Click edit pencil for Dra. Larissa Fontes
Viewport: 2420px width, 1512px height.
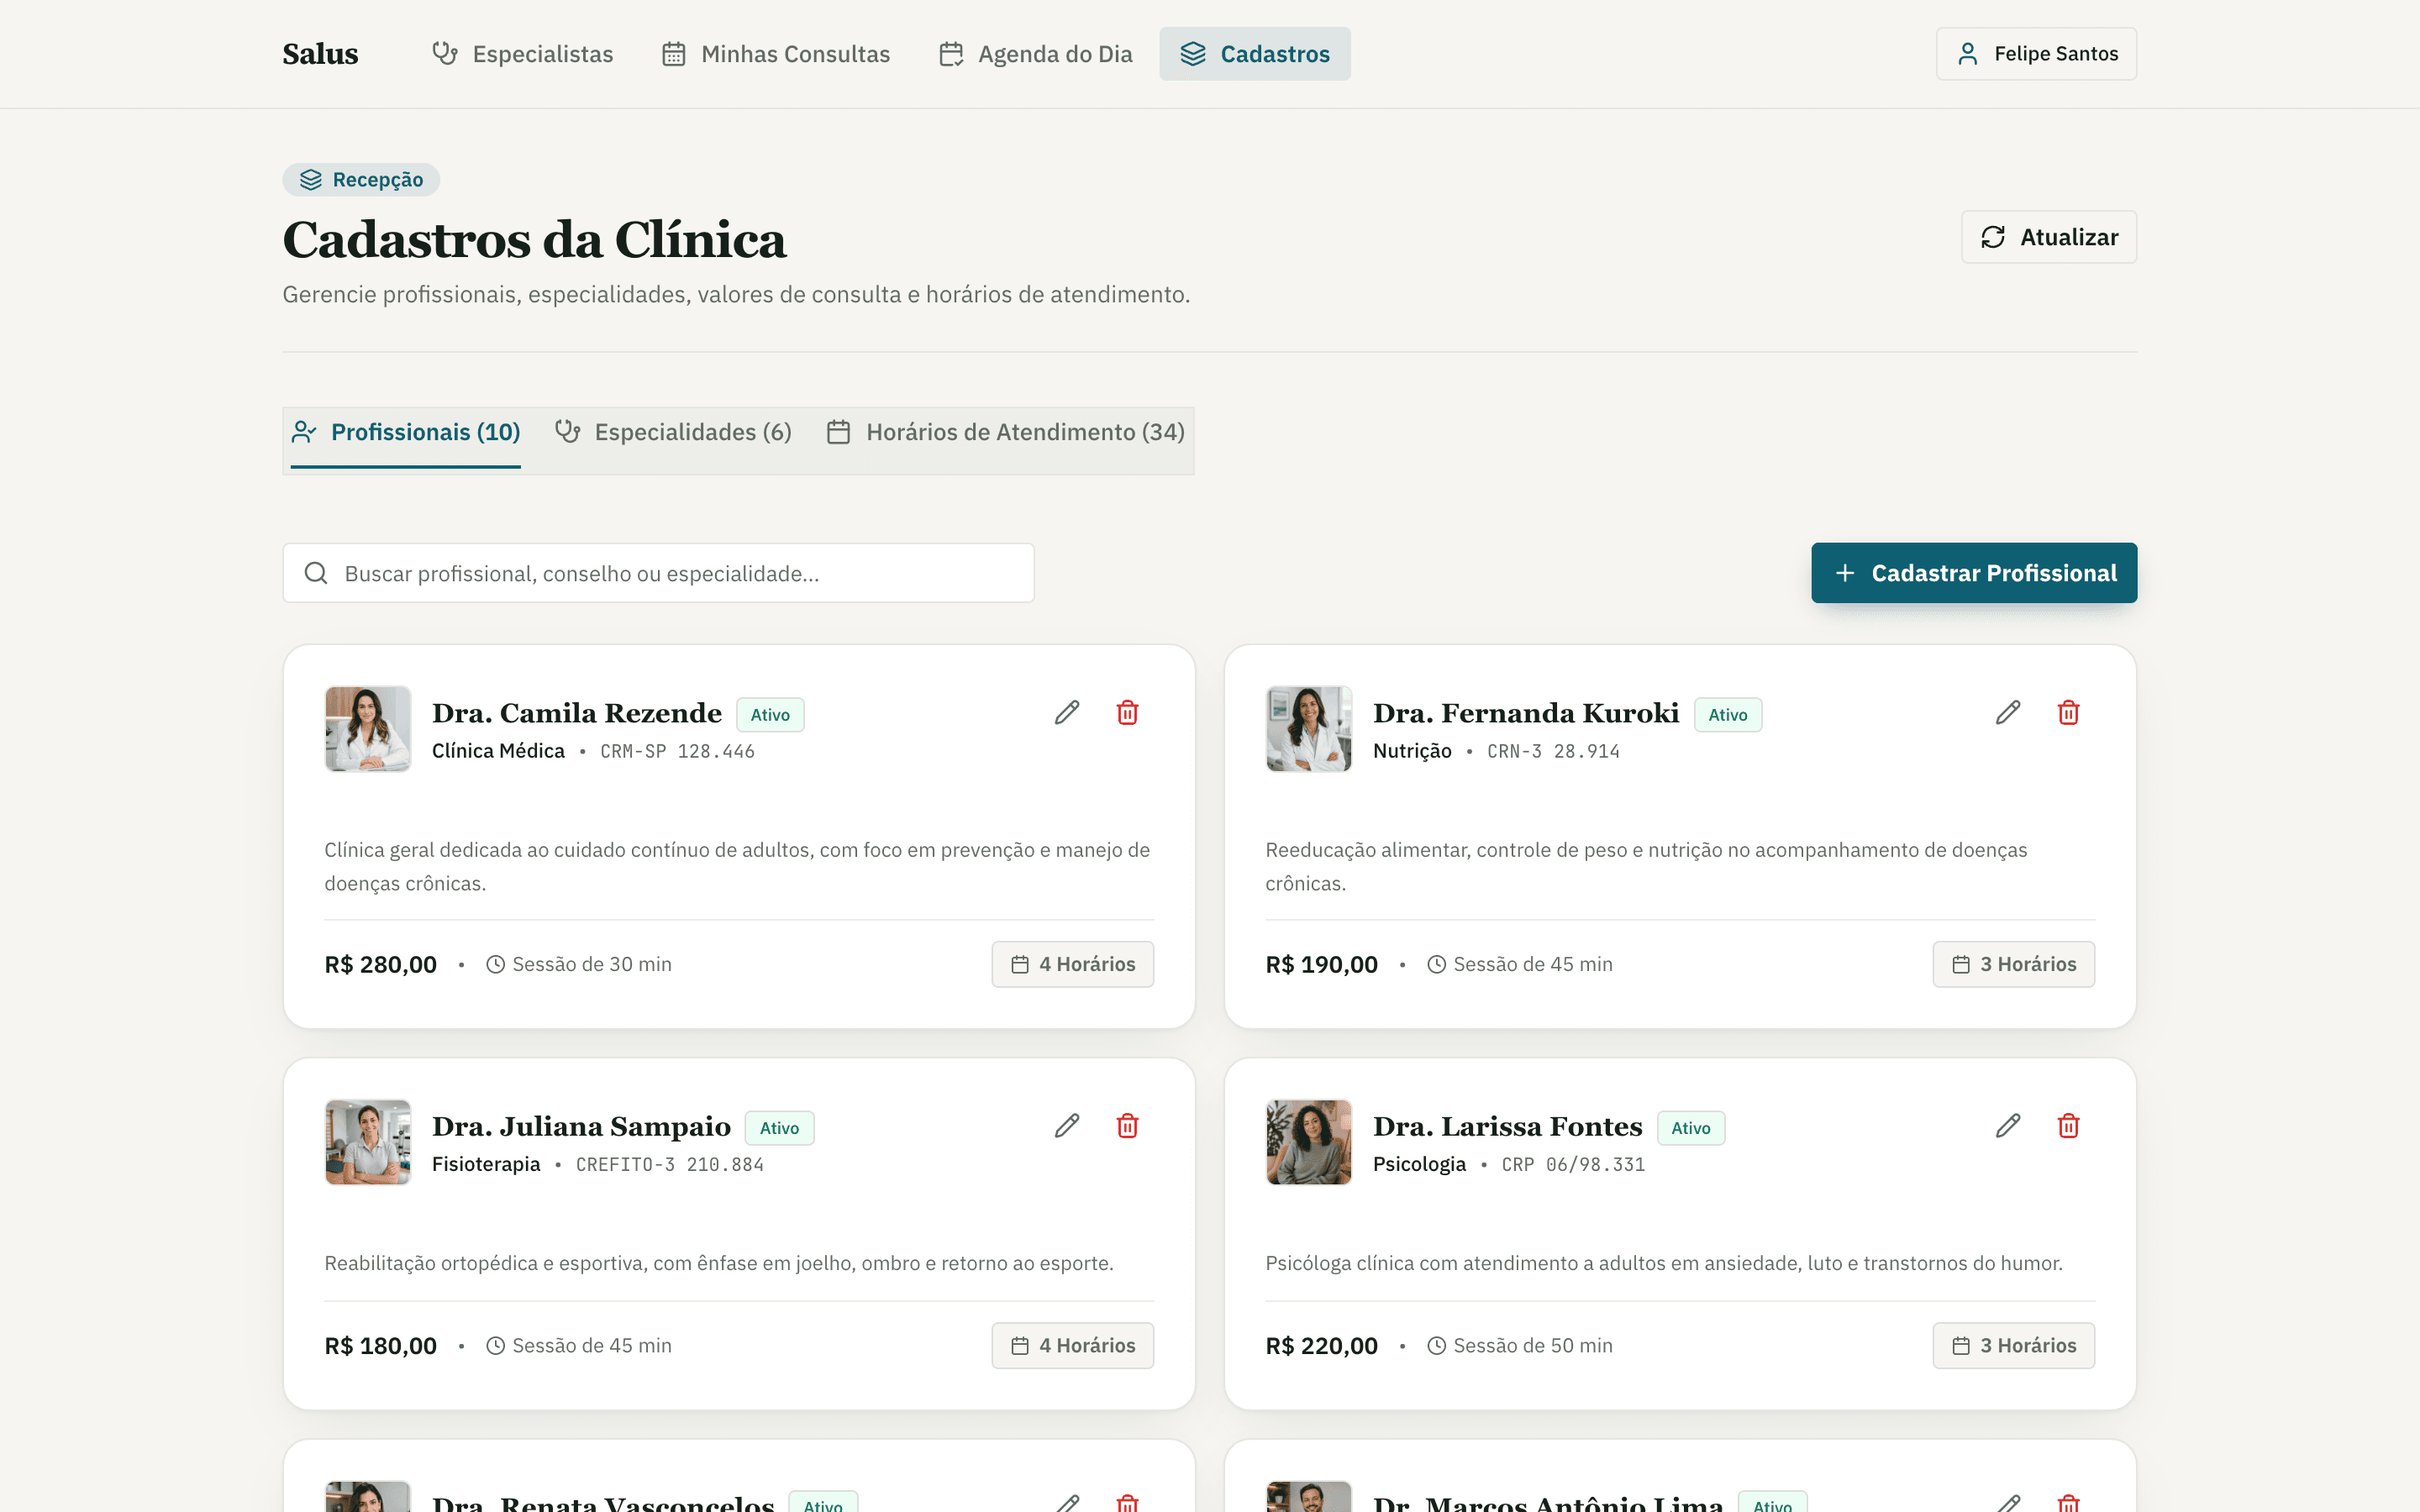coord(2008,1126)
